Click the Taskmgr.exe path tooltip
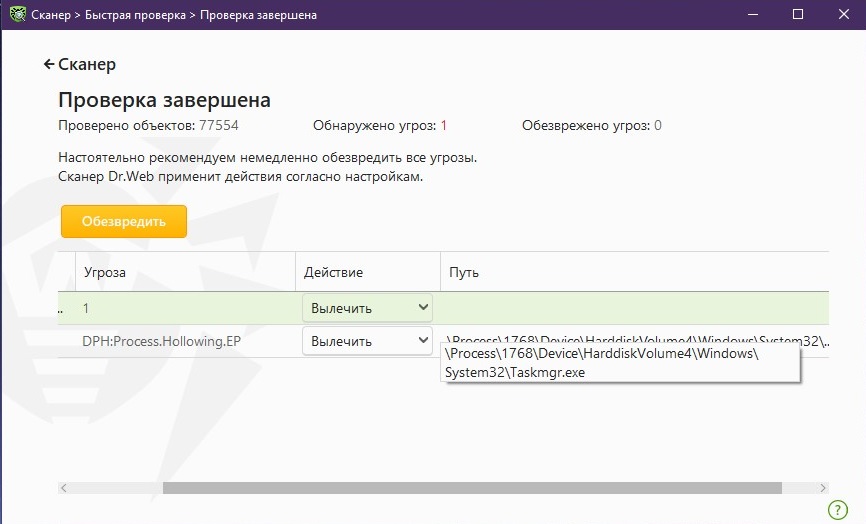The image size is (866, 524). point(619,363)
